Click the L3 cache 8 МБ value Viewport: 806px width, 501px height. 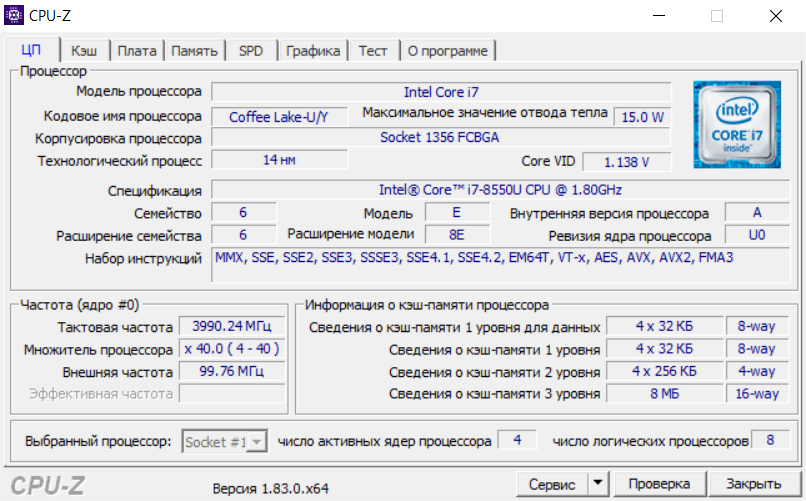tap(665, 394)
